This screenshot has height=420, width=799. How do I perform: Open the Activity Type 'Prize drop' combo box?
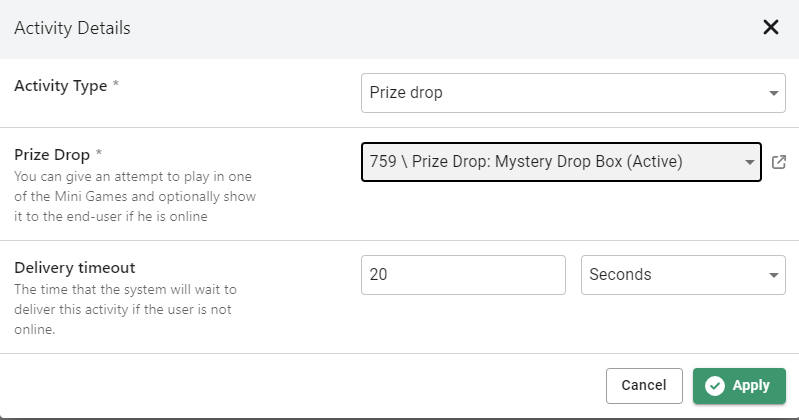(x=560, y=93)
